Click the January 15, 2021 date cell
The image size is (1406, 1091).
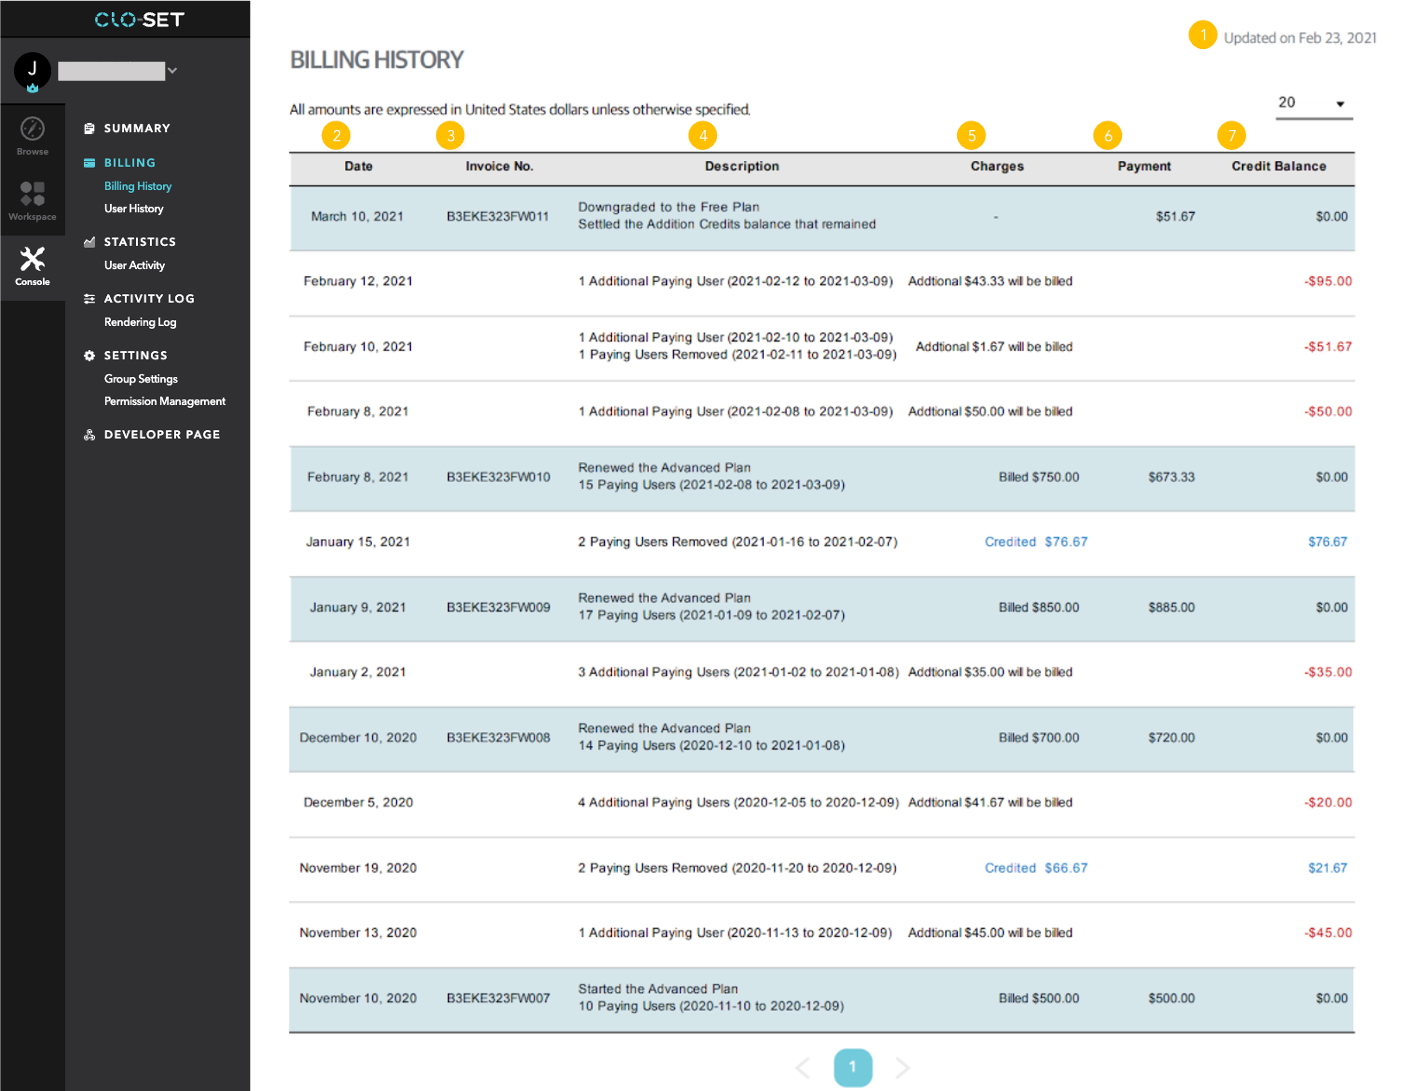point(358,543)
